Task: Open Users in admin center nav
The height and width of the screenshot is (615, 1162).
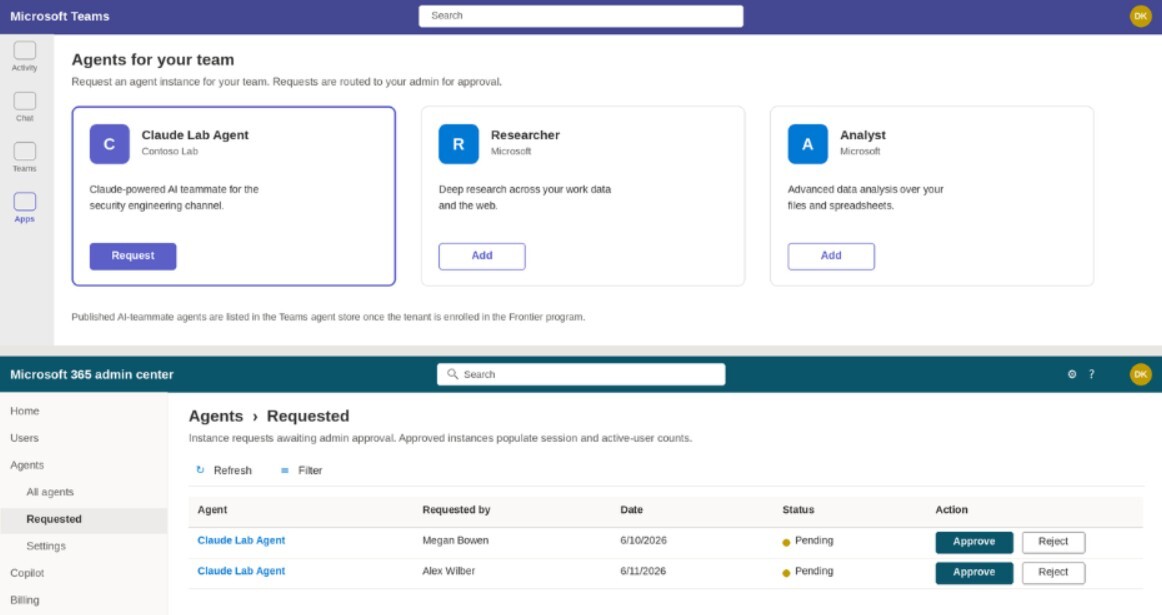Action: (x=24, y=438)
